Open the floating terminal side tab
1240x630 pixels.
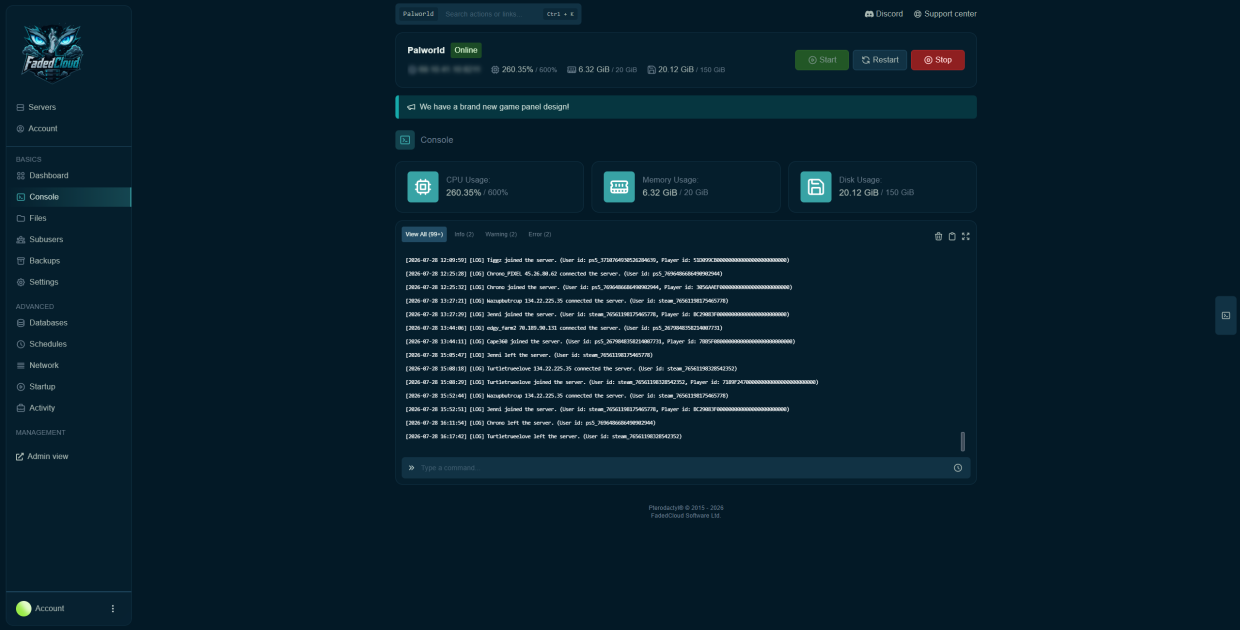(1226, 315)
